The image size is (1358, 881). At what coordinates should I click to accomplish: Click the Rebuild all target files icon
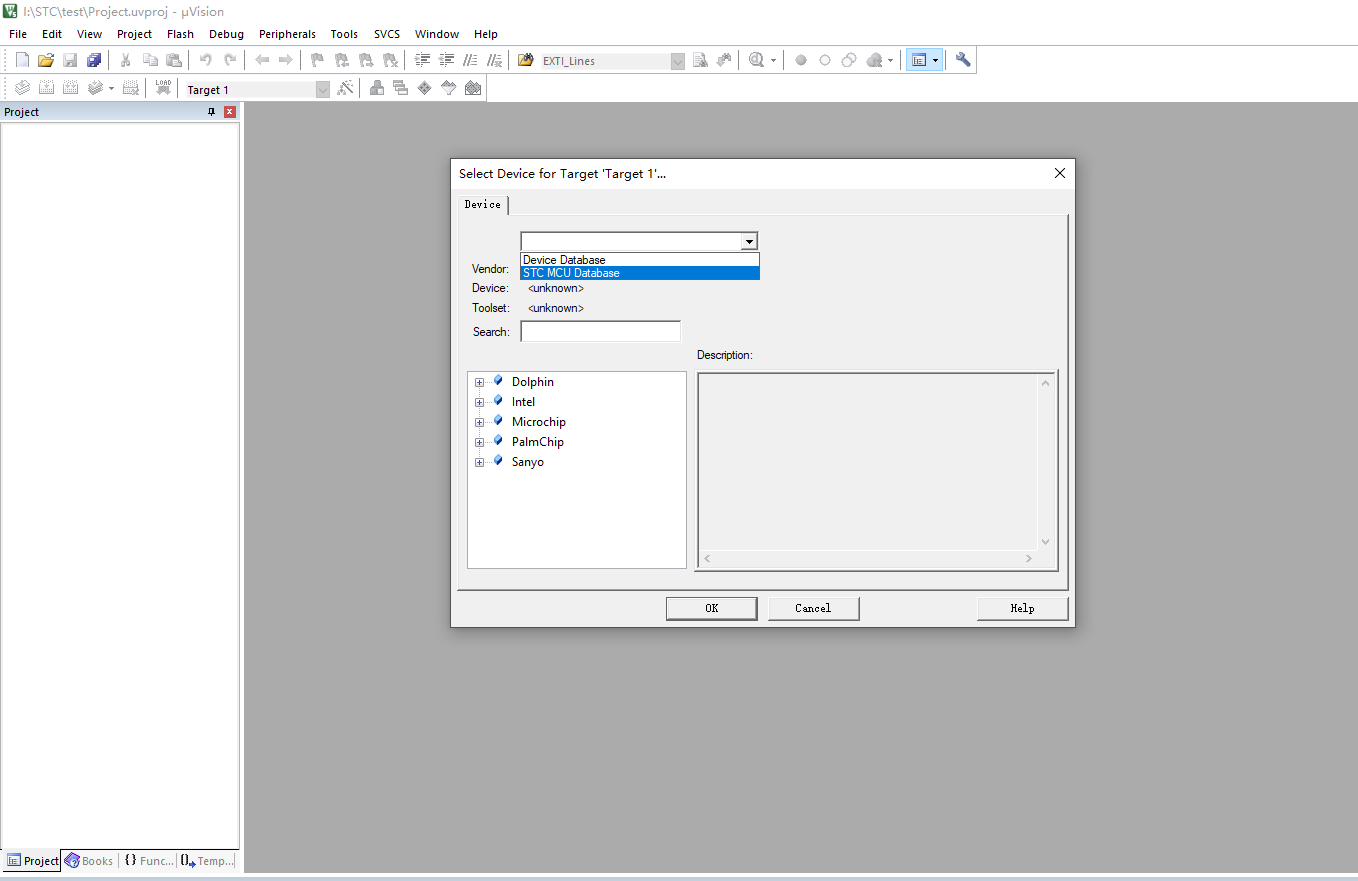[x=70, y=88]
